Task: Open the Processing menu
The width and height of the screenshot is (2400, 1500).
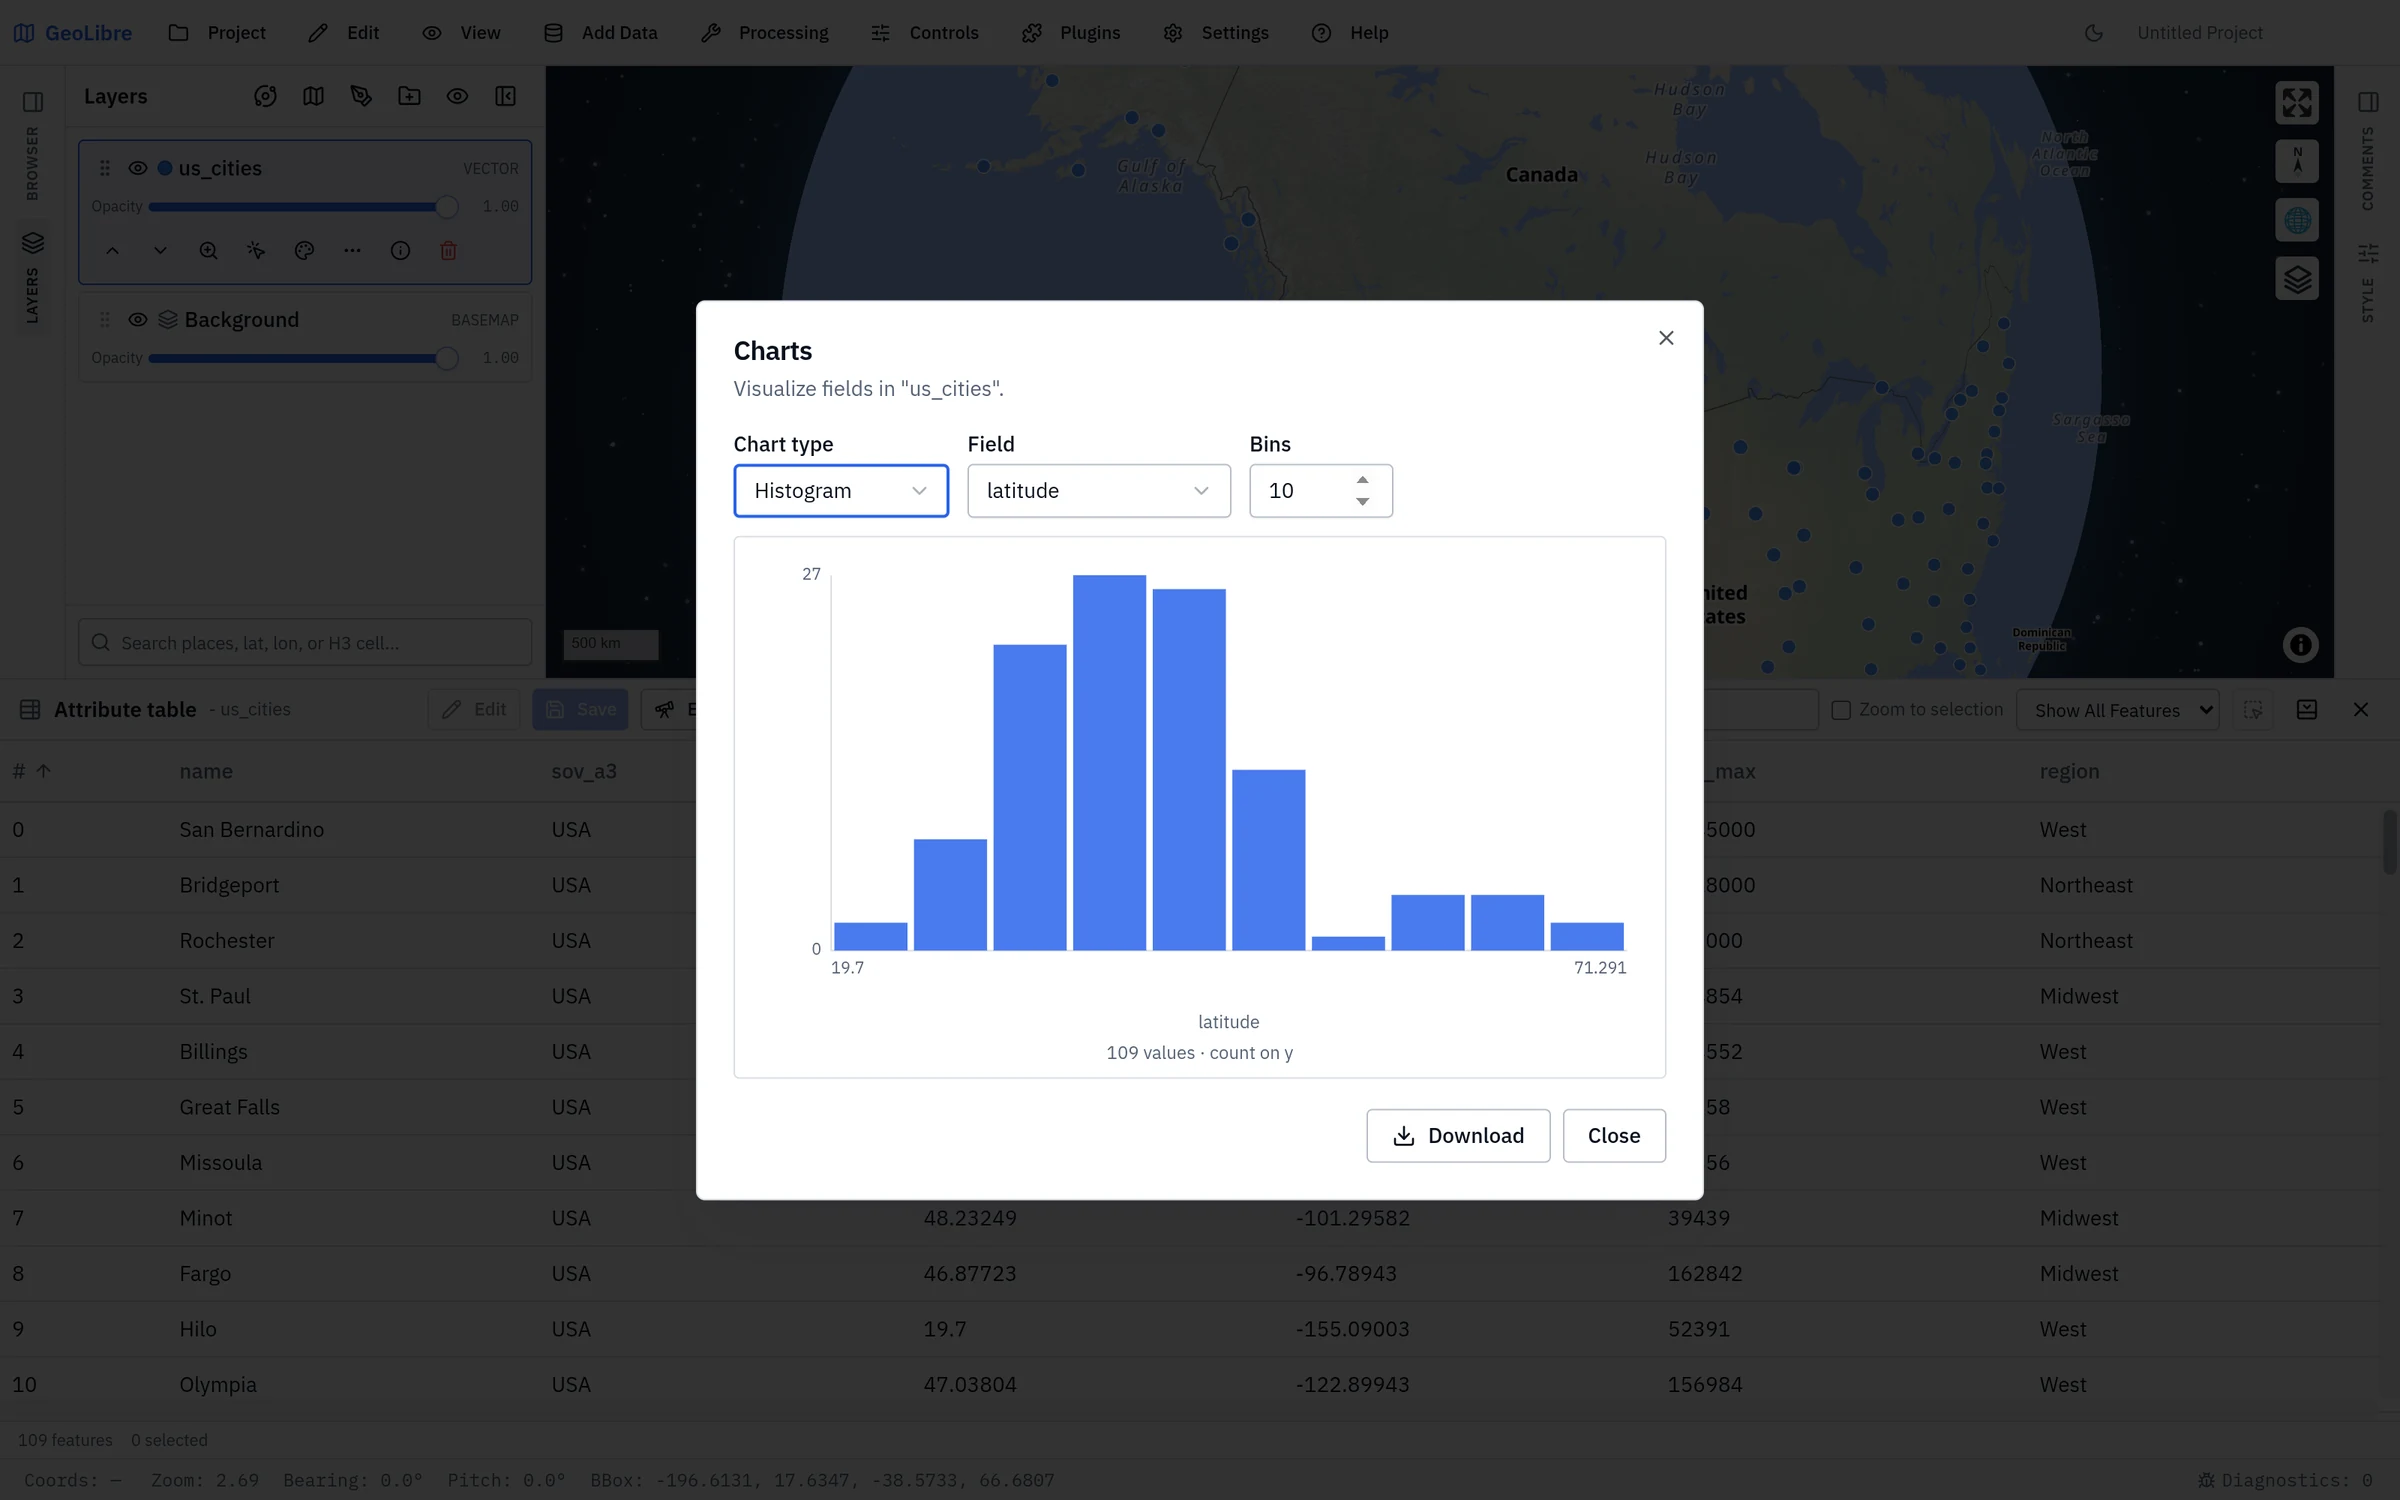Action: pos(765,33)
